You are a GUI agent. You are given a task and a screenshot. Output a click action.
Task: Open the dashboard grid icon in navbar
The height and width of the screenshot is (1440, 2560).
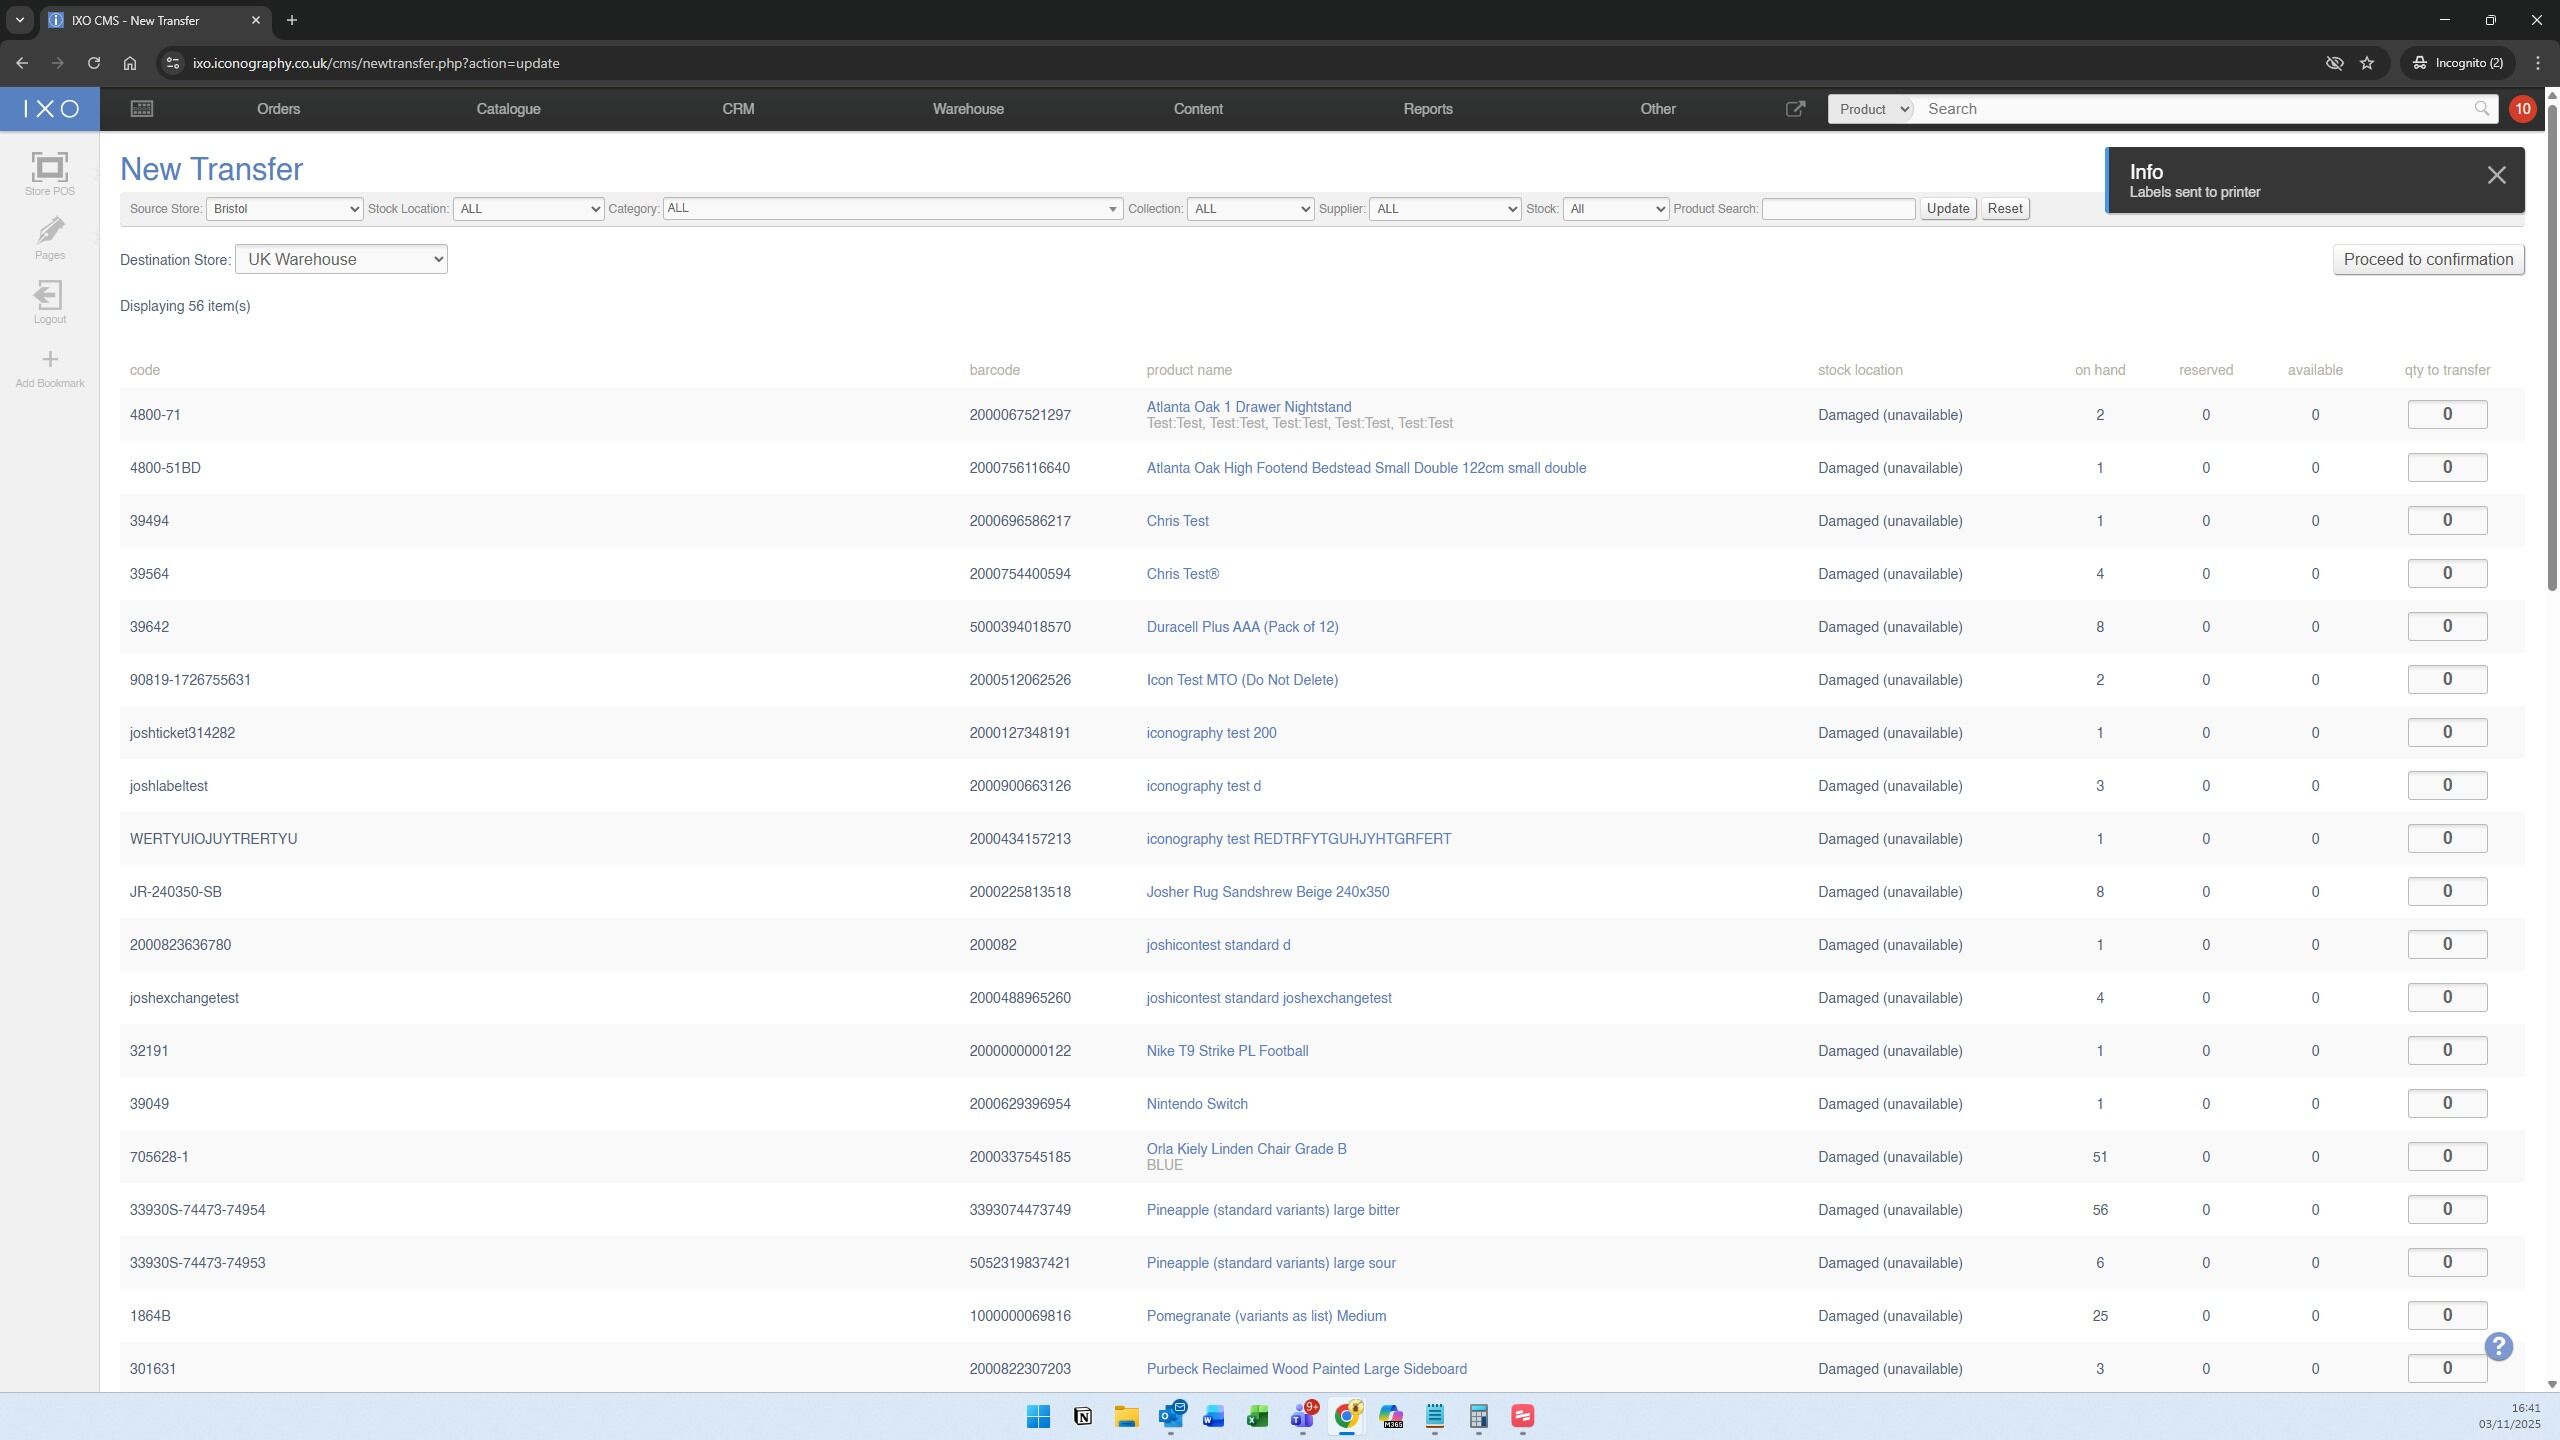(x=141, y=109)
